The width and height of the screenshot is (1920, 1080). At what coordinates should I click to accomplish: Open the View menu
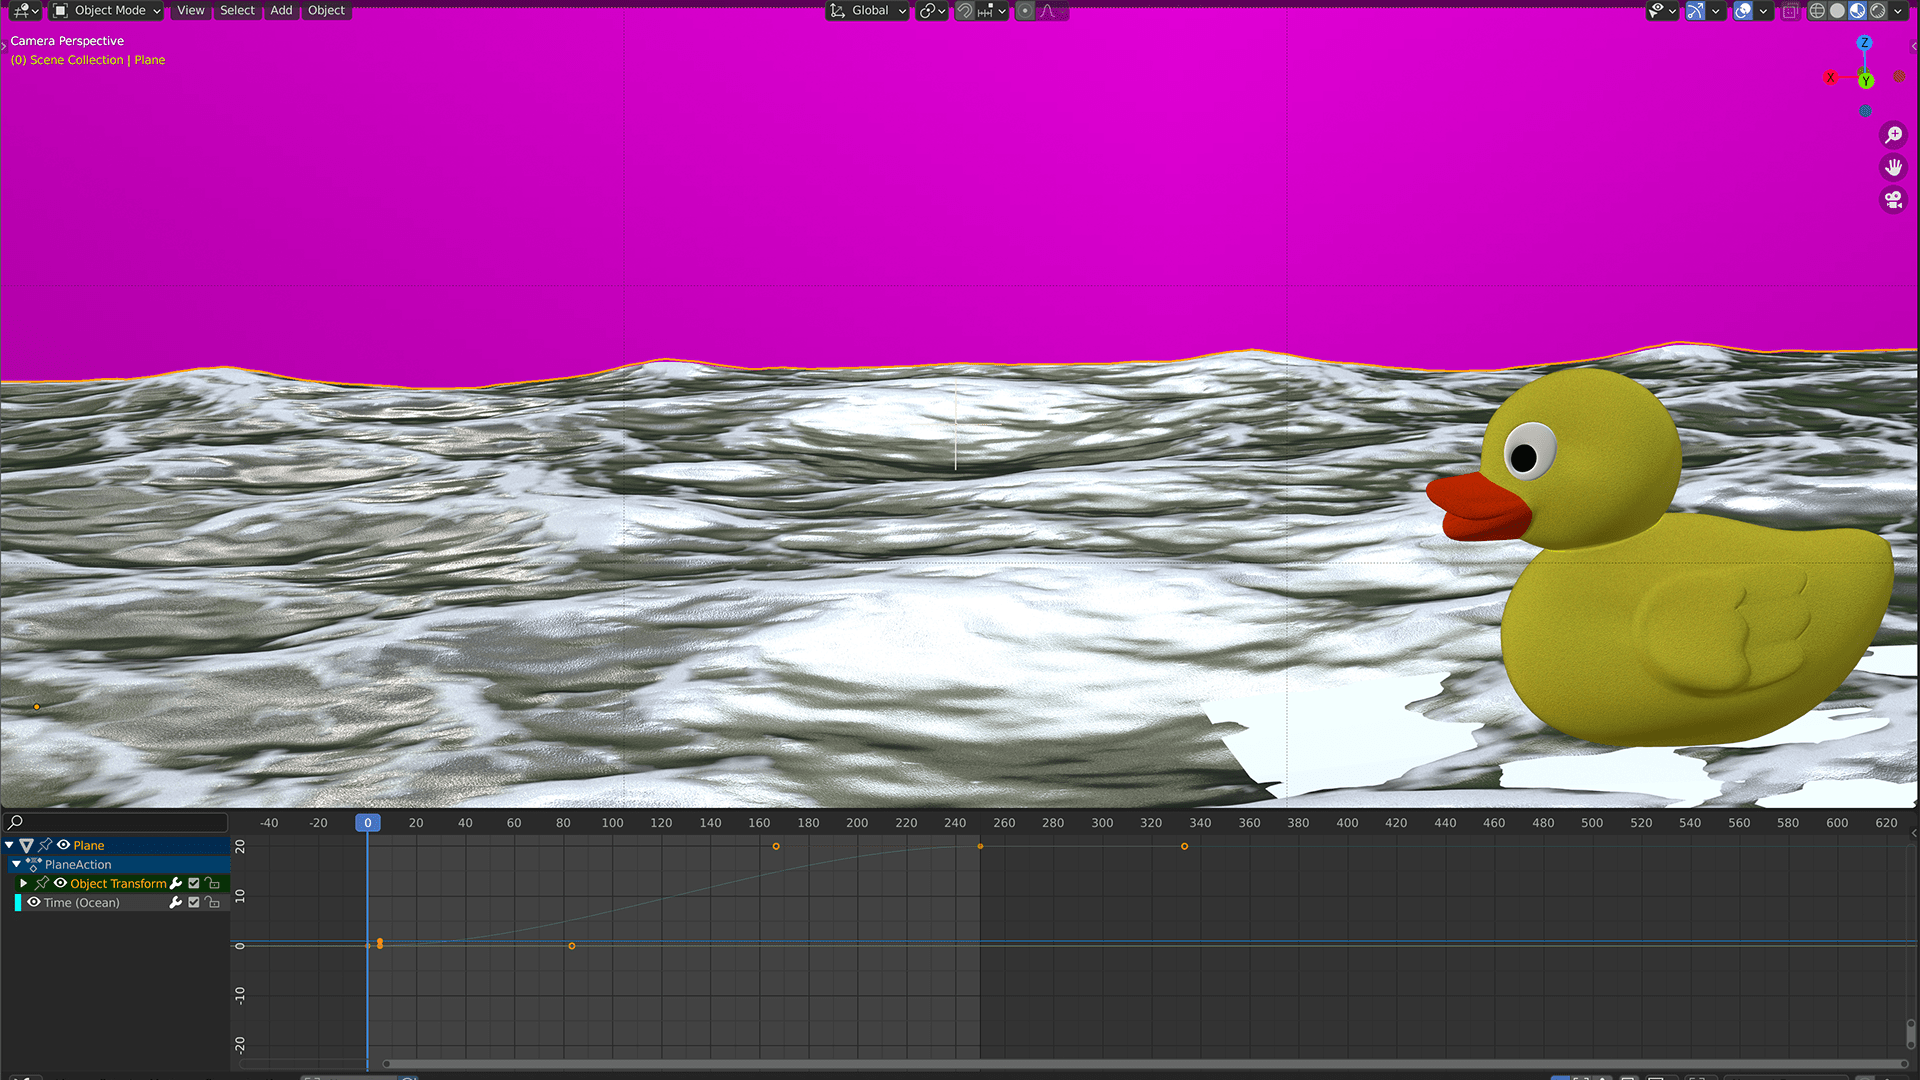pyautogui.click(x=190, y=10)
